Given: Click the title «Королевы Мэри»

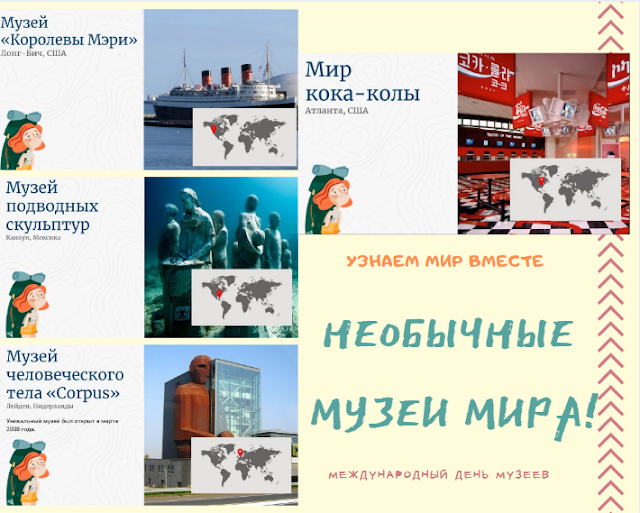Looking at the screenshot, I should click(69, 40).
